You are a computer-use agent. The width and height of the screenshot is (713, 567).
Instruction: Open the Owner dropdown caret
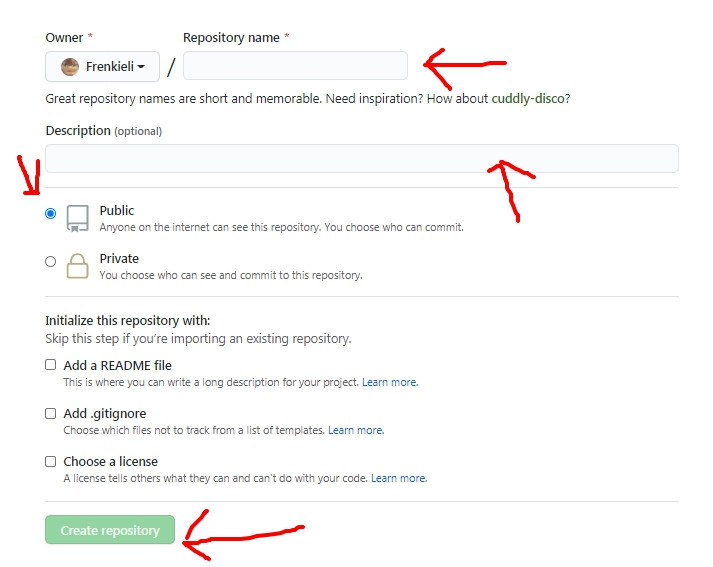[141, 67]
